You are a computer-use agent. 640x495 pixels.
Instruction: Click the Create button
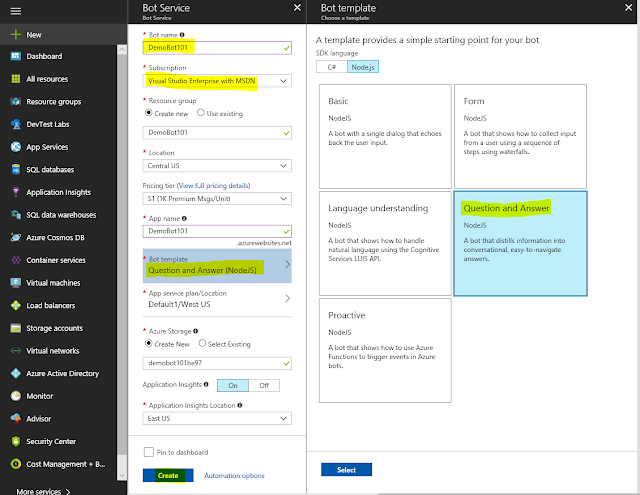coord(168,475)
